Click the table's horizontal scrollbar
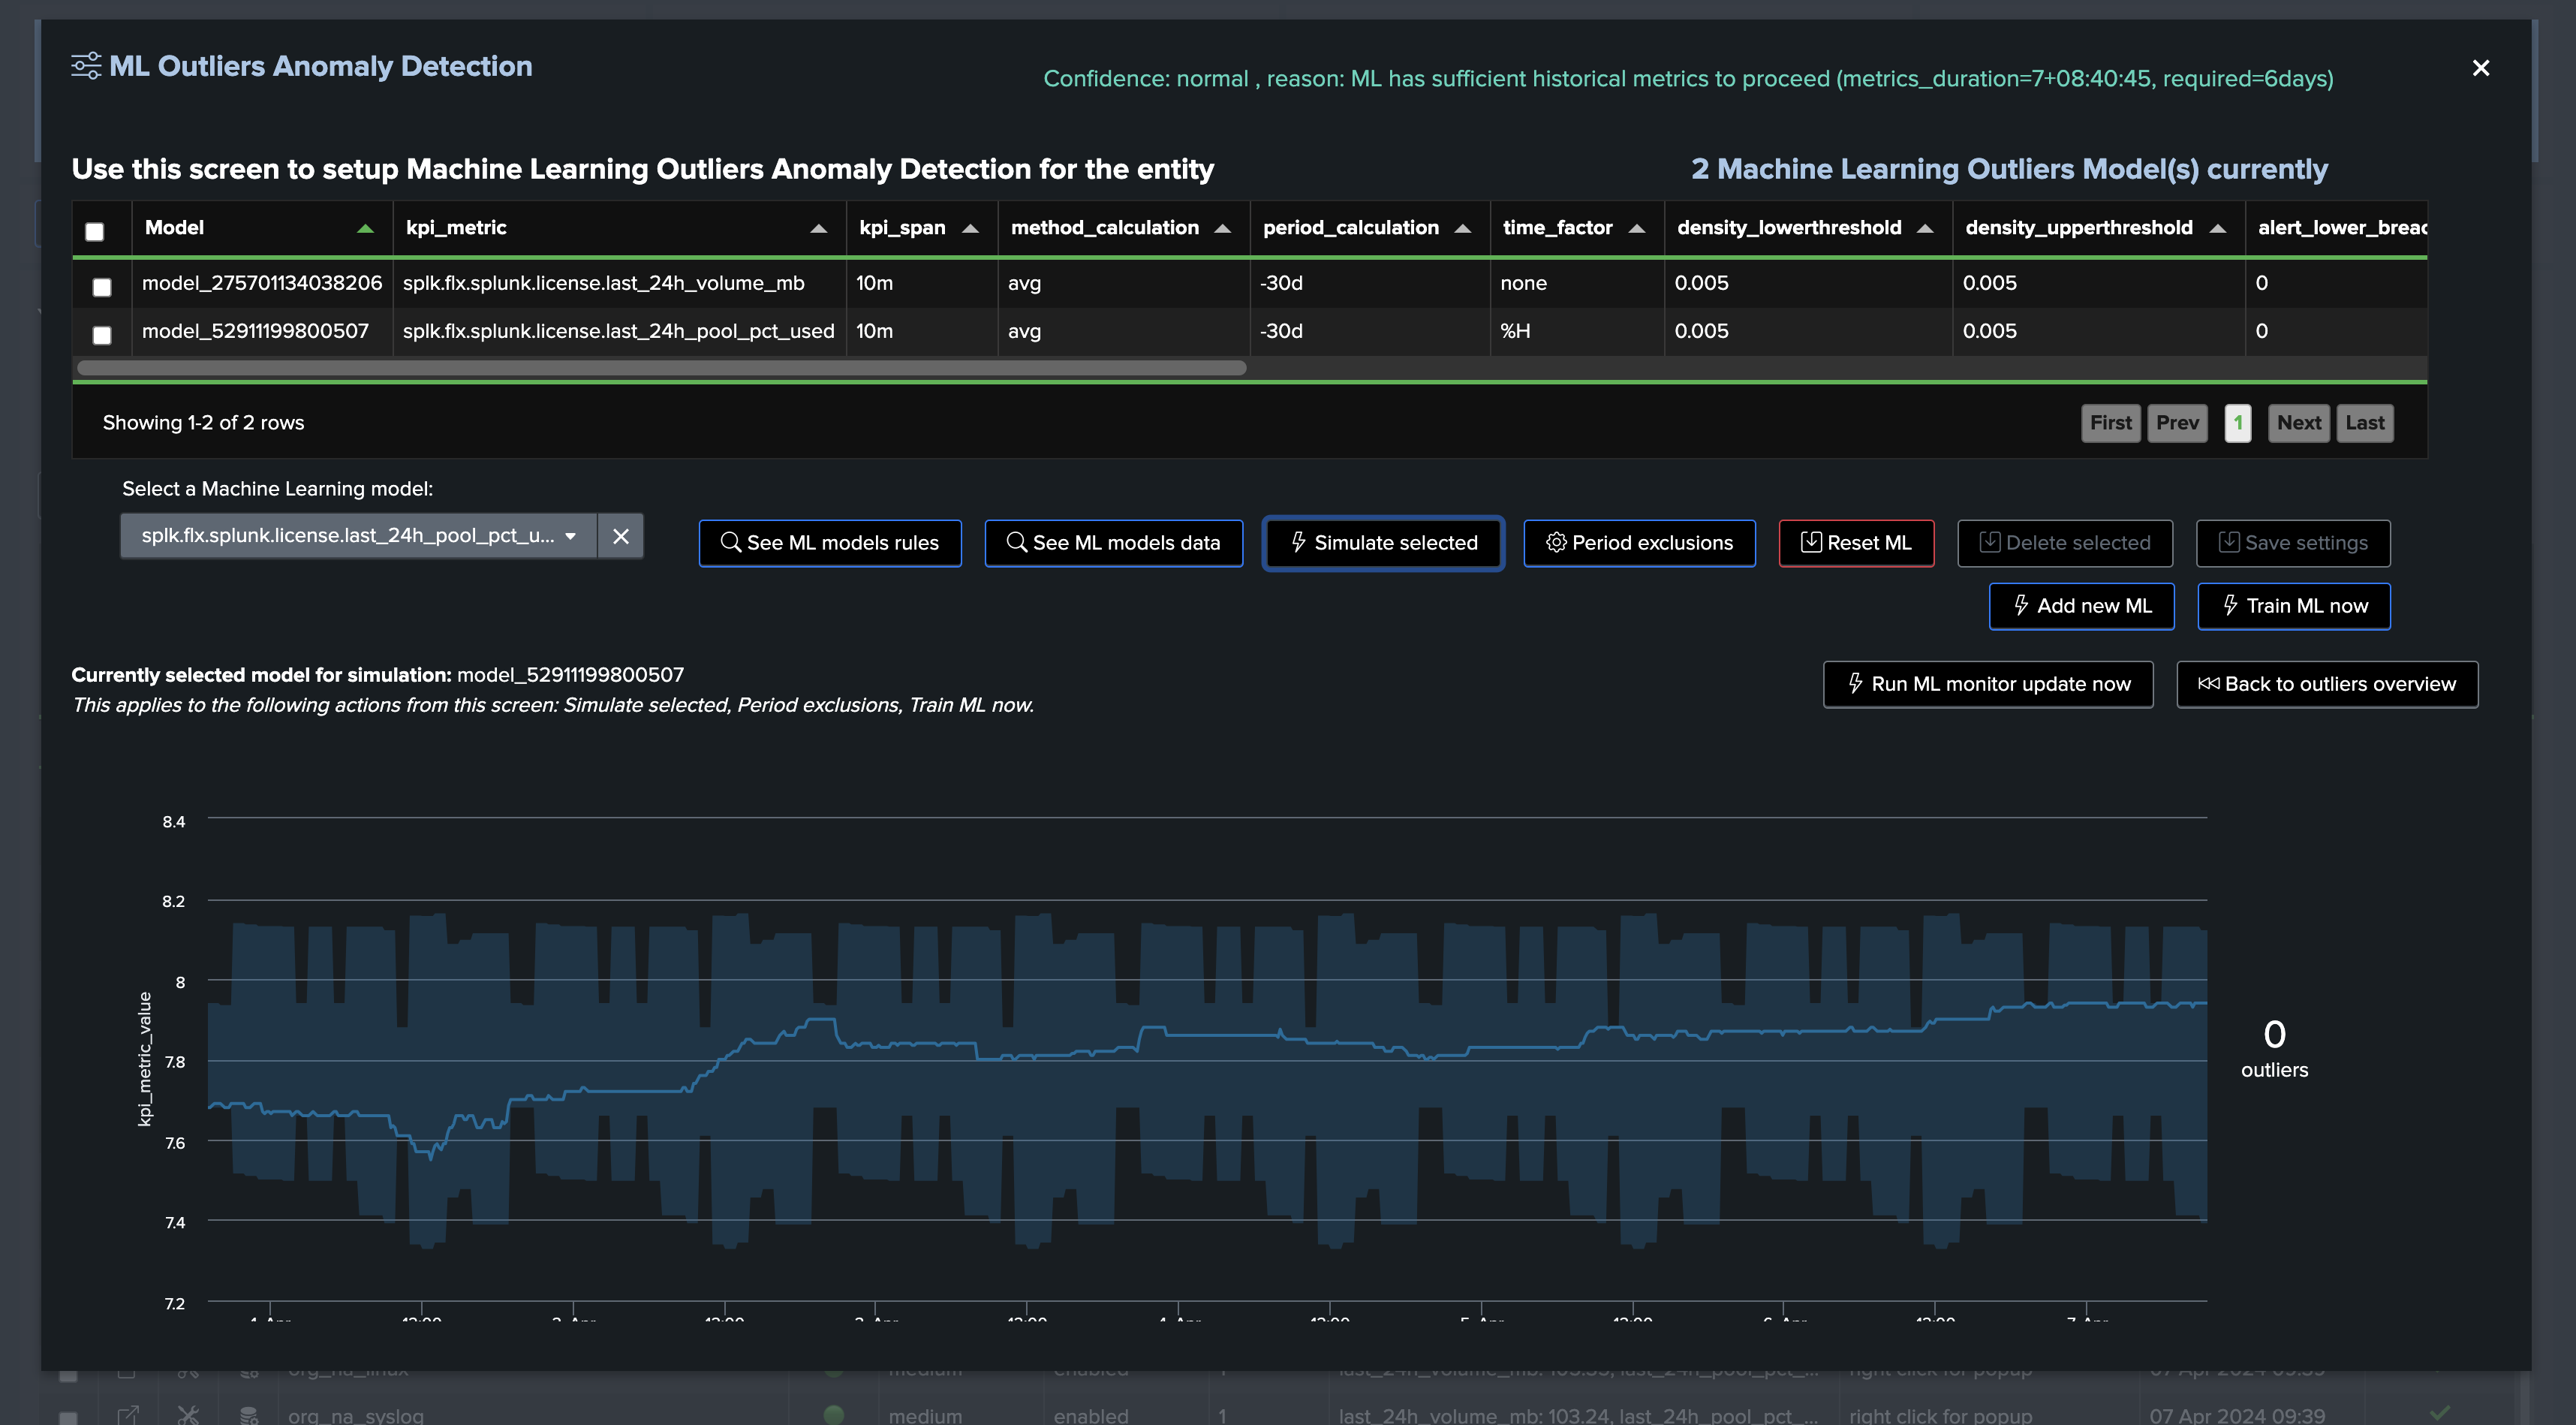2576x1425 pixels. point(662,367)
